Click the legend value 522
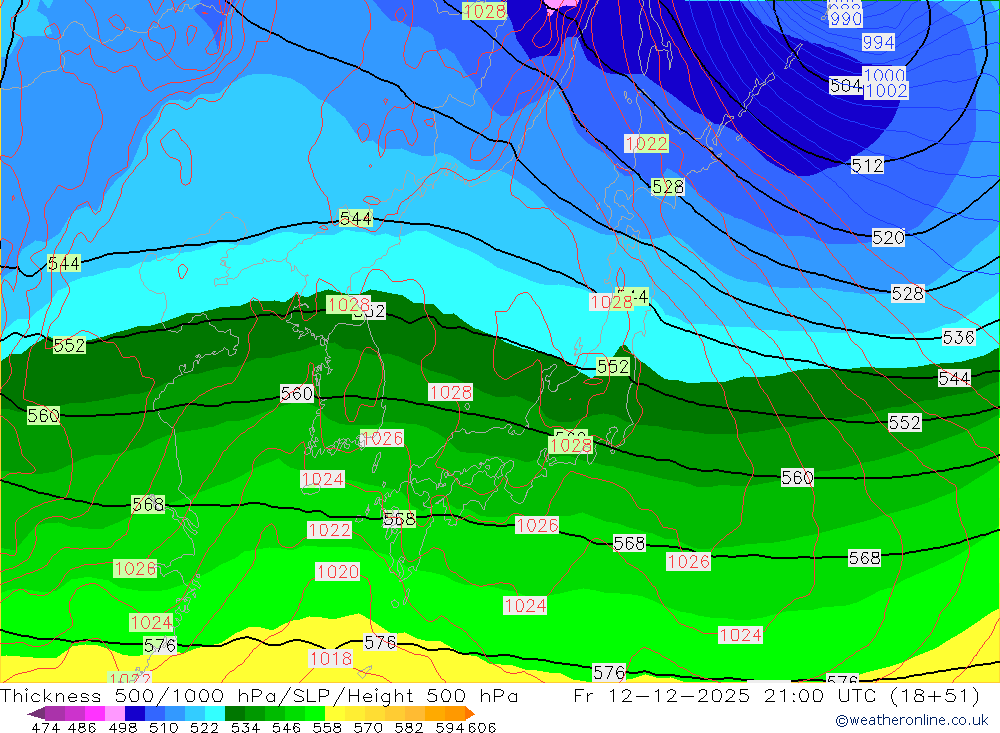Image resolution: width=1000 pixels, height=733 pixels. coord(204,727)
